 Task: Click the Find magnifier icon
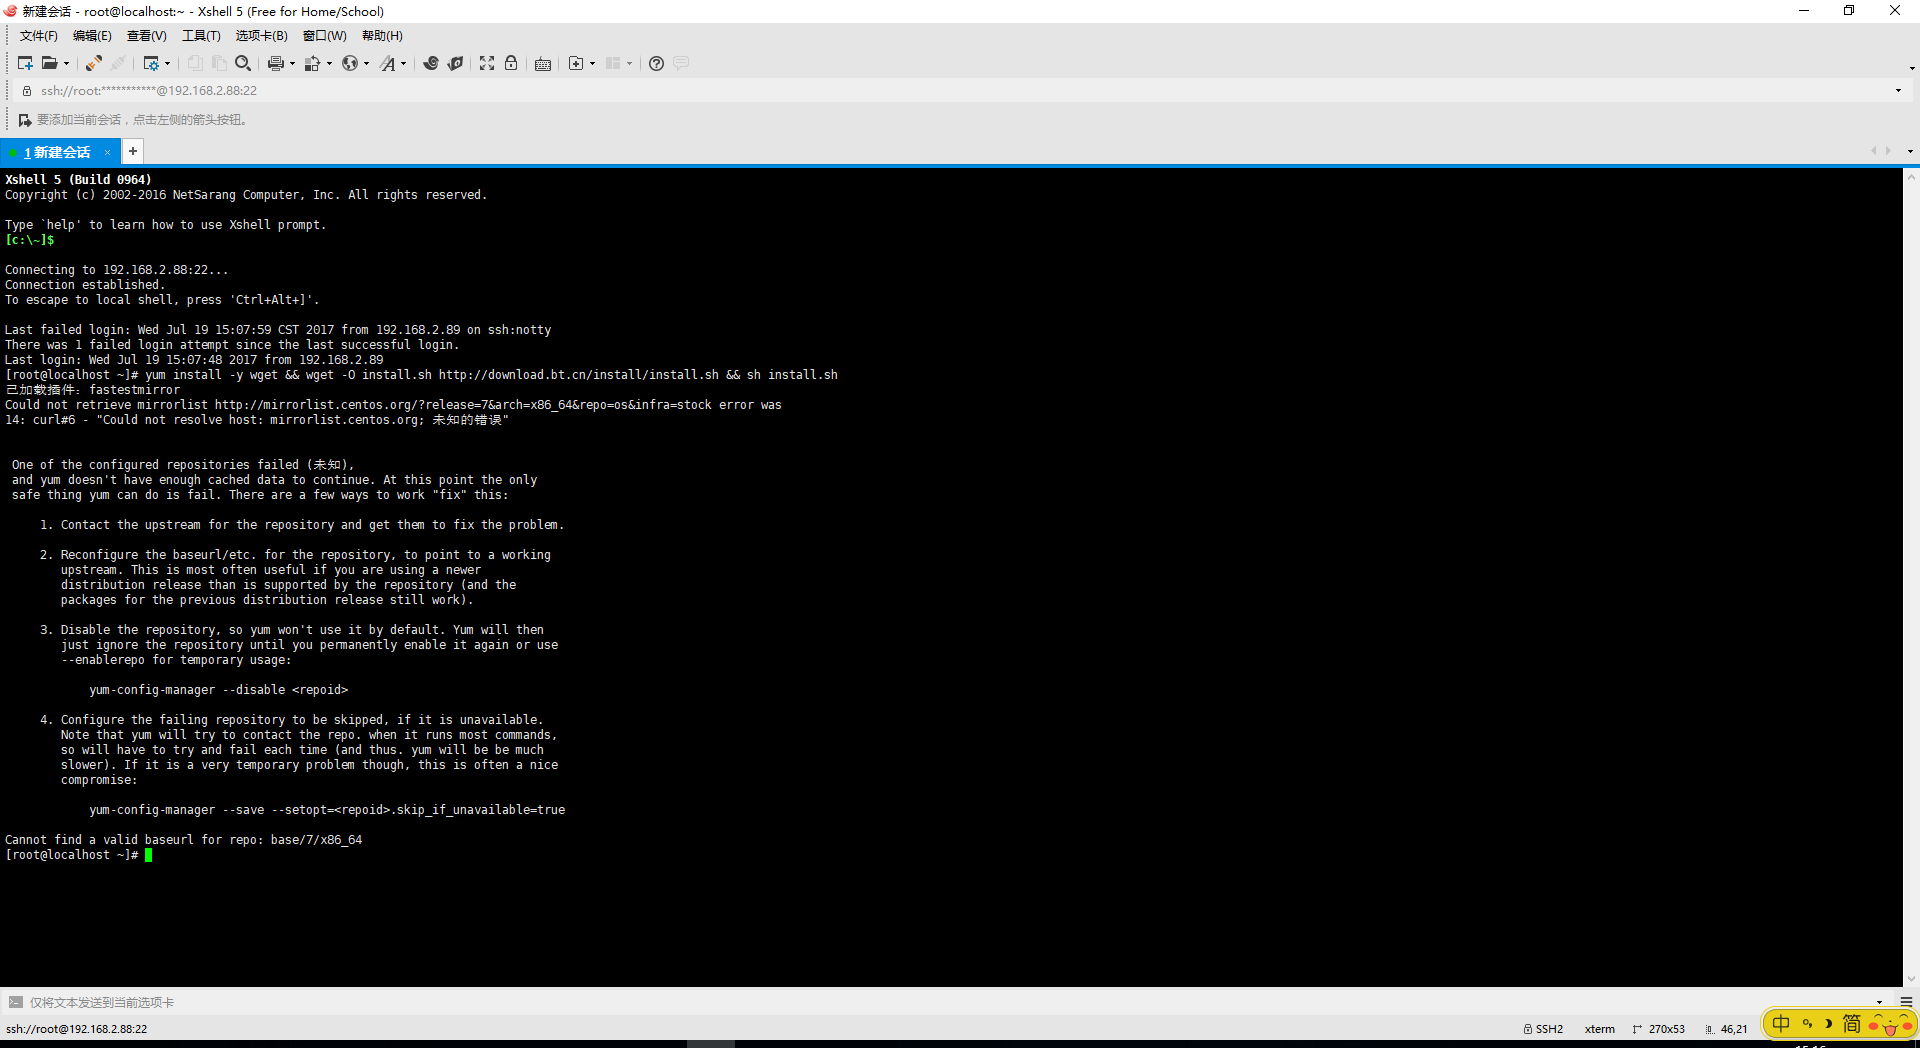243,63
